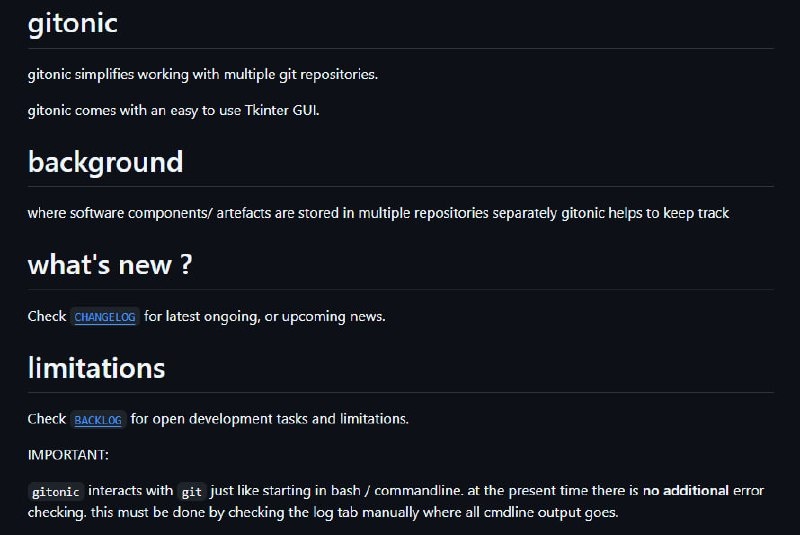Click the gitonic main heading
Screen dimensions: 800x535
[x=72, y=23]
